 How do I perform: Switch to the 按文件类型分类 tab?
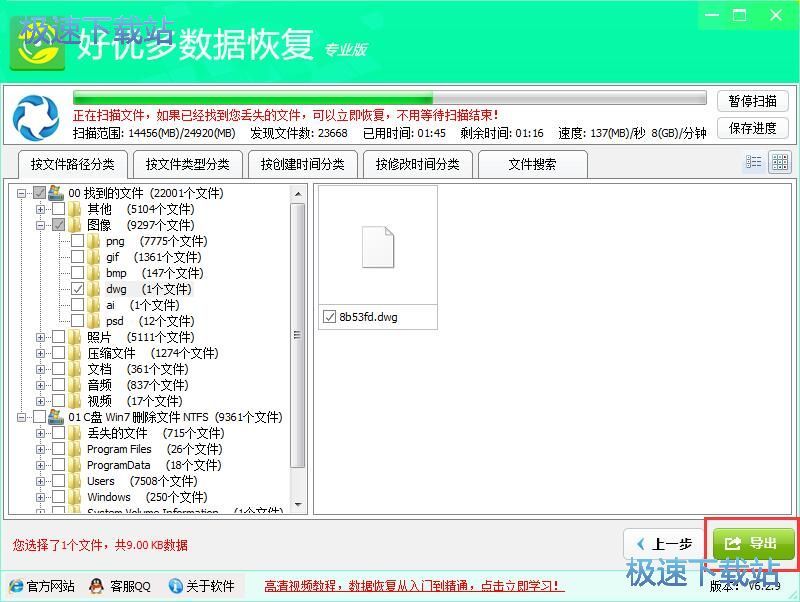[187, 164]
